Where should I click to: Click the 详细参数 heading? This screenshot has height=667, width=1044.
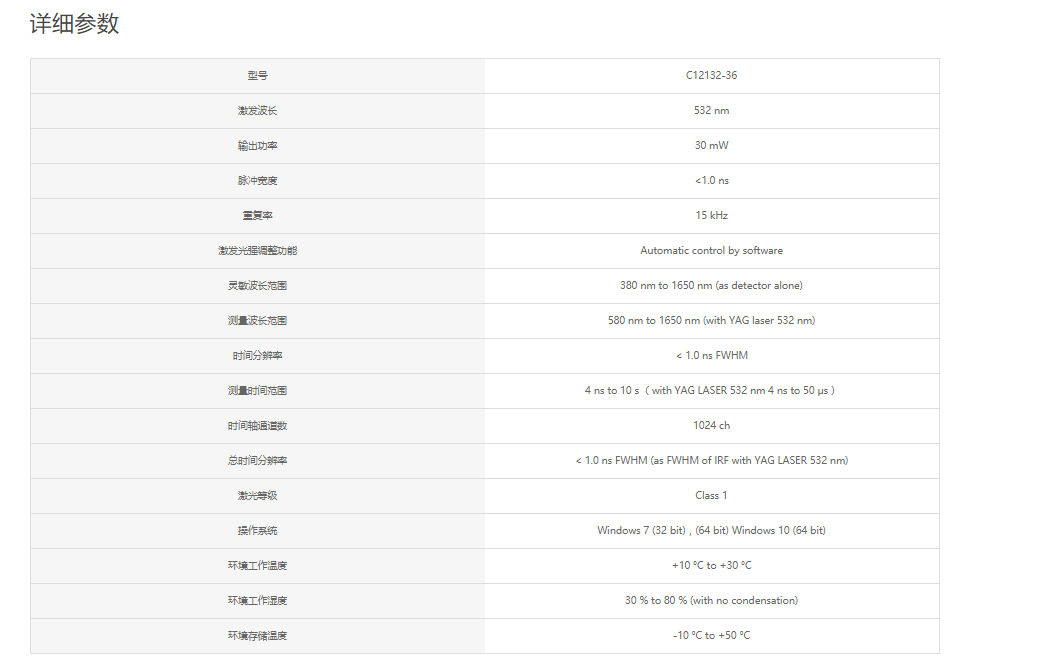[75, 24]
